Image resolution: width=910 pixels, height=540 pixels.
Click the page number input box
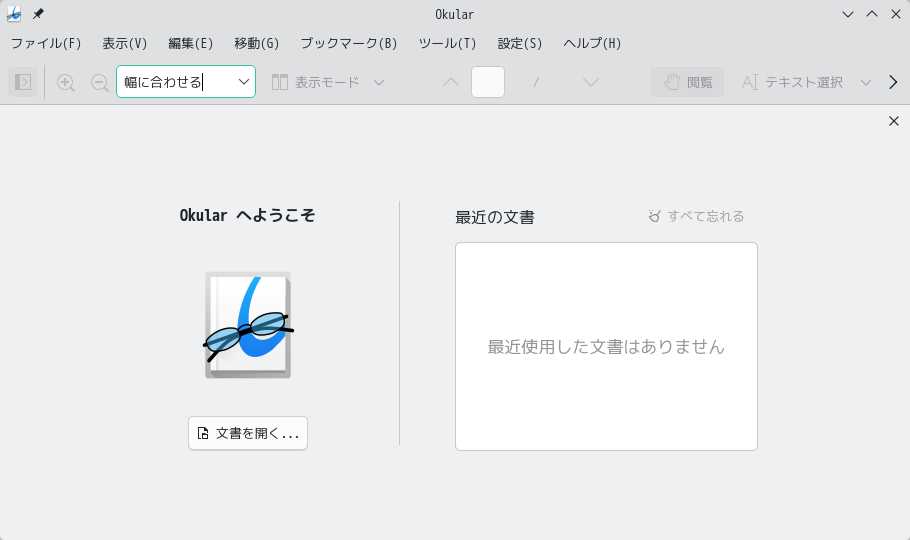coord(488,82)
